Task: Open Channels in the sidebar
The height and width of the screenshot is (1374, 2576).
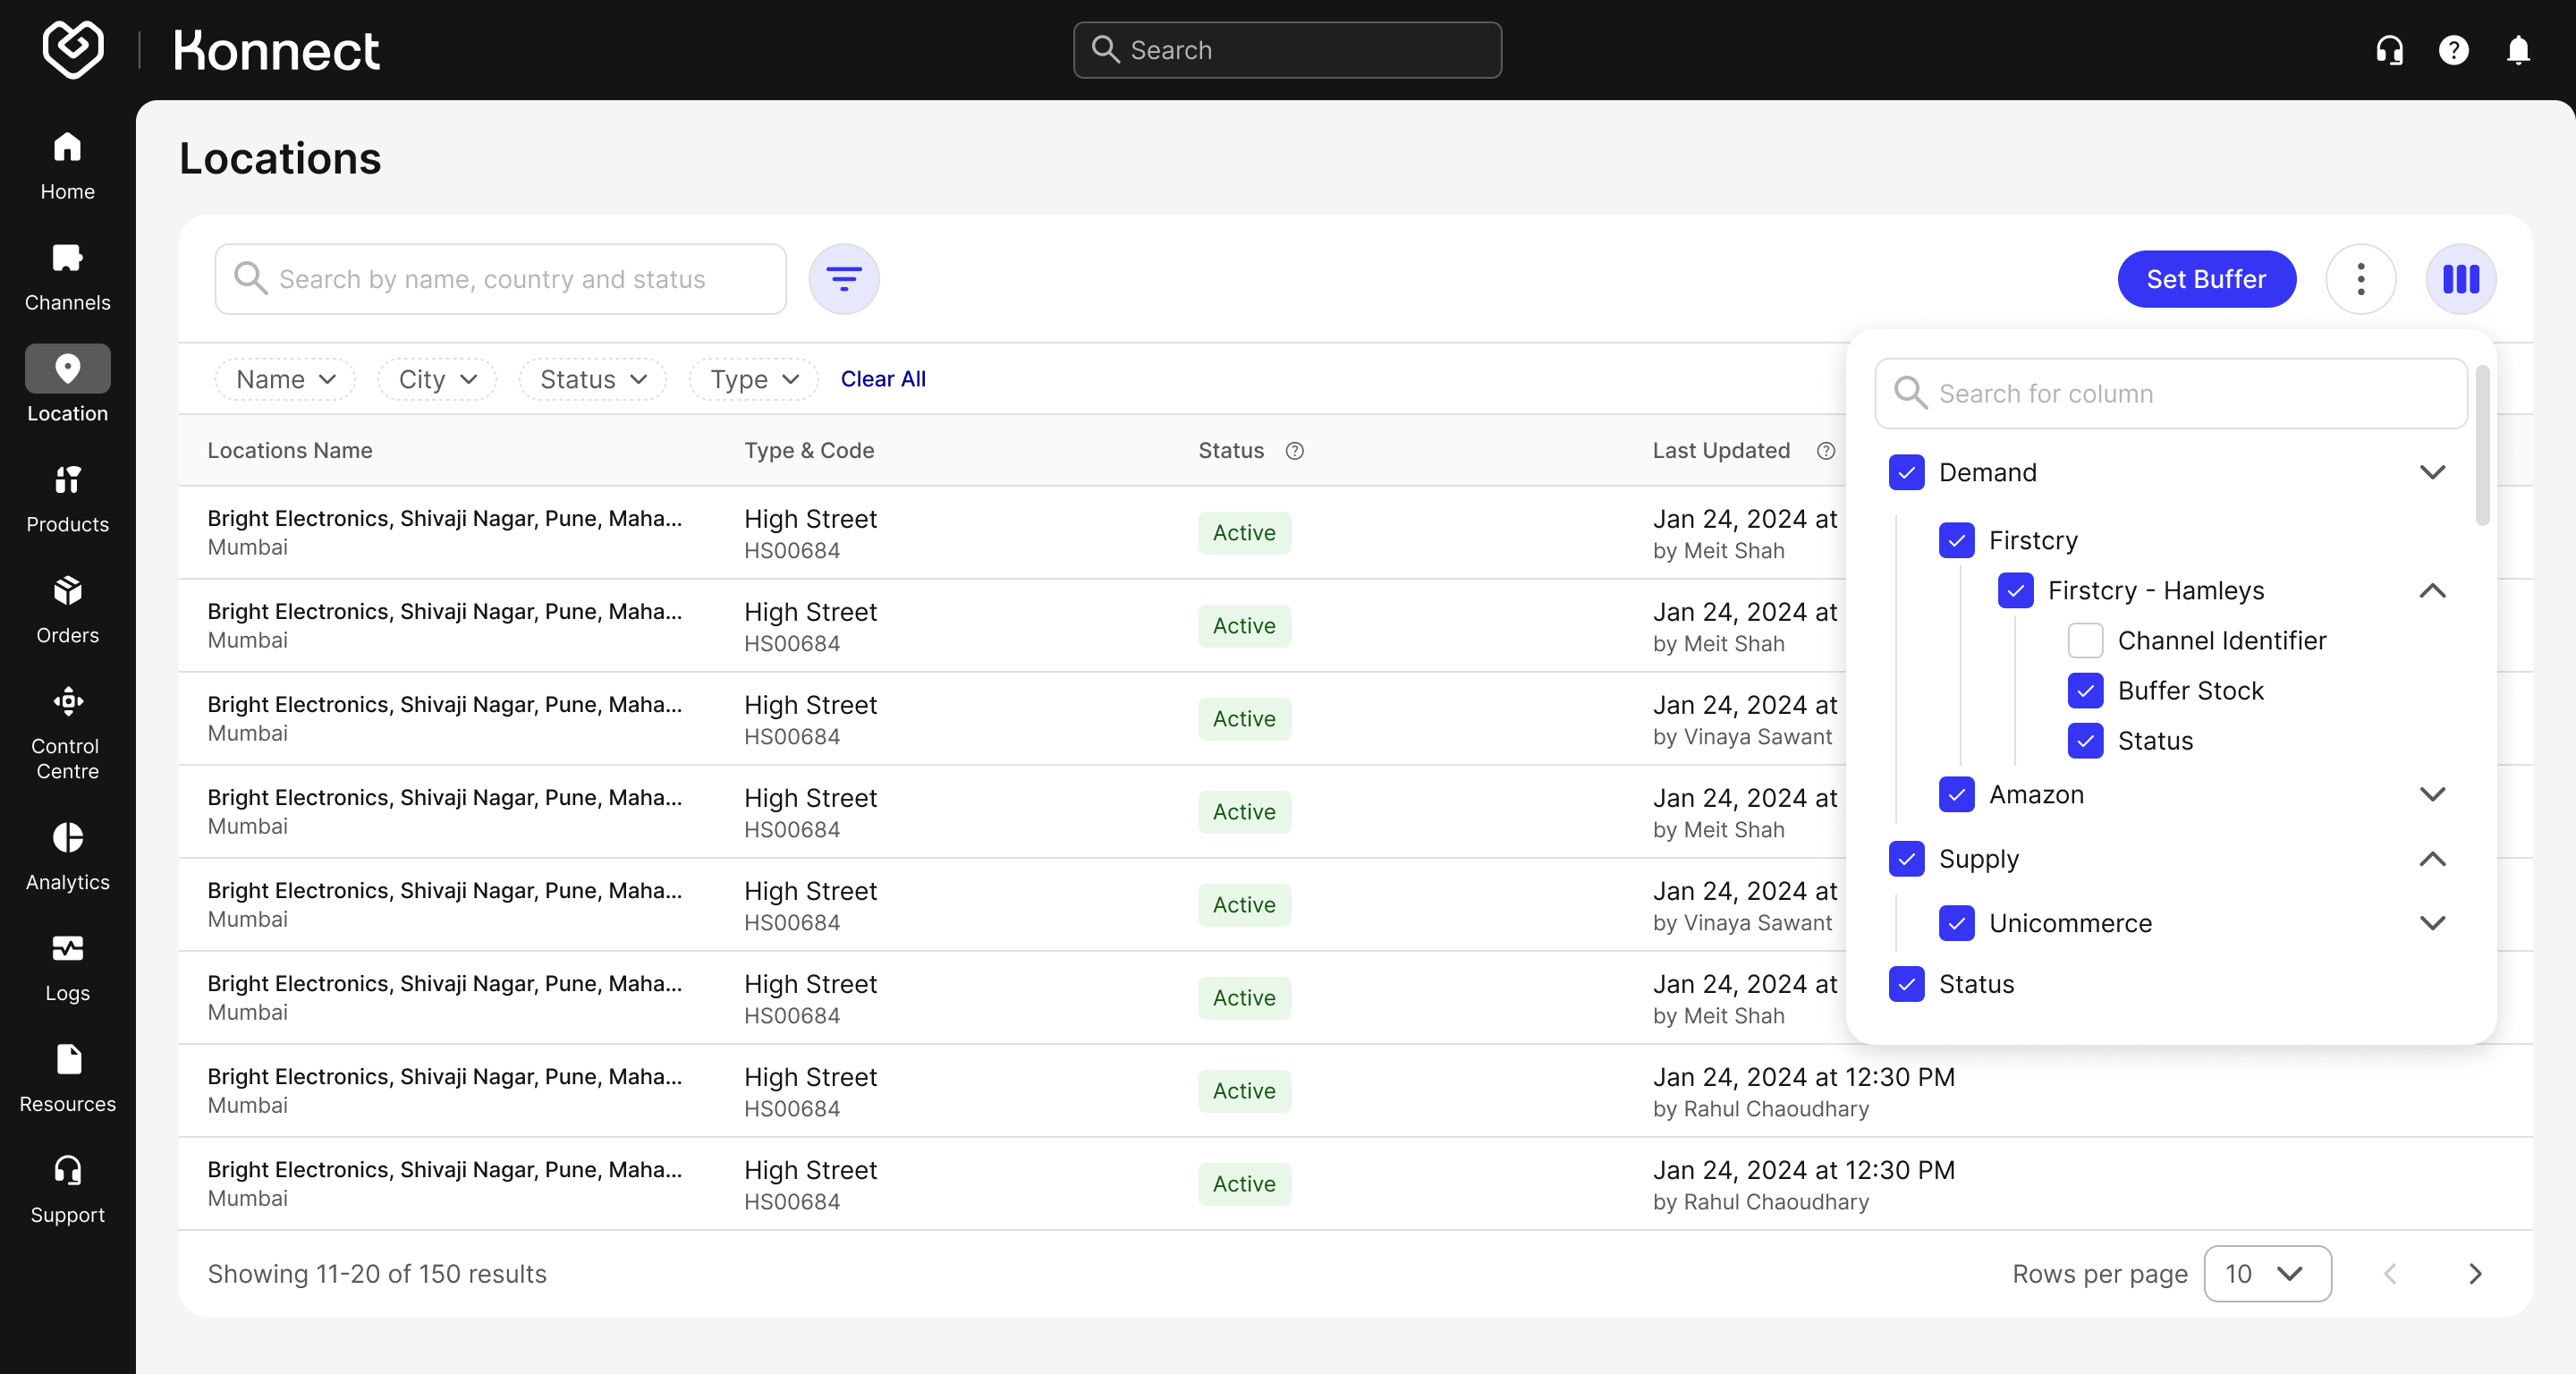Action: [67, 277]
